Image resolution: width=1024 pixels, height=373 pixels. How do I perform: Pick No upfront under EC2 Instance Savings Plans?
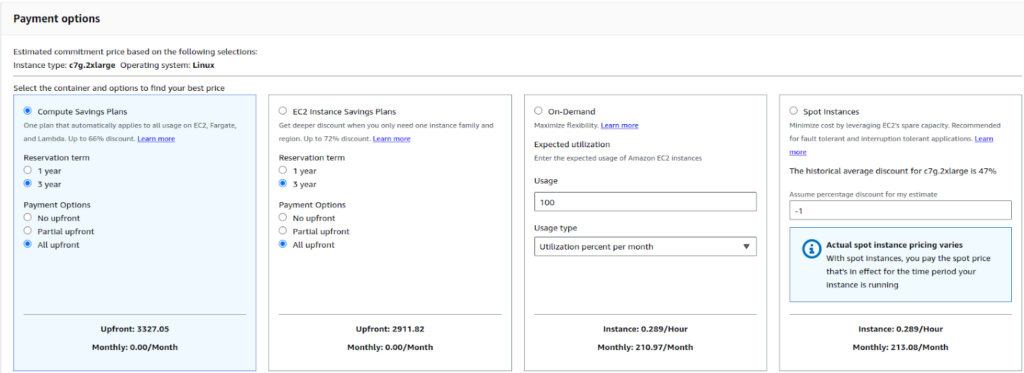click(283, 218)
